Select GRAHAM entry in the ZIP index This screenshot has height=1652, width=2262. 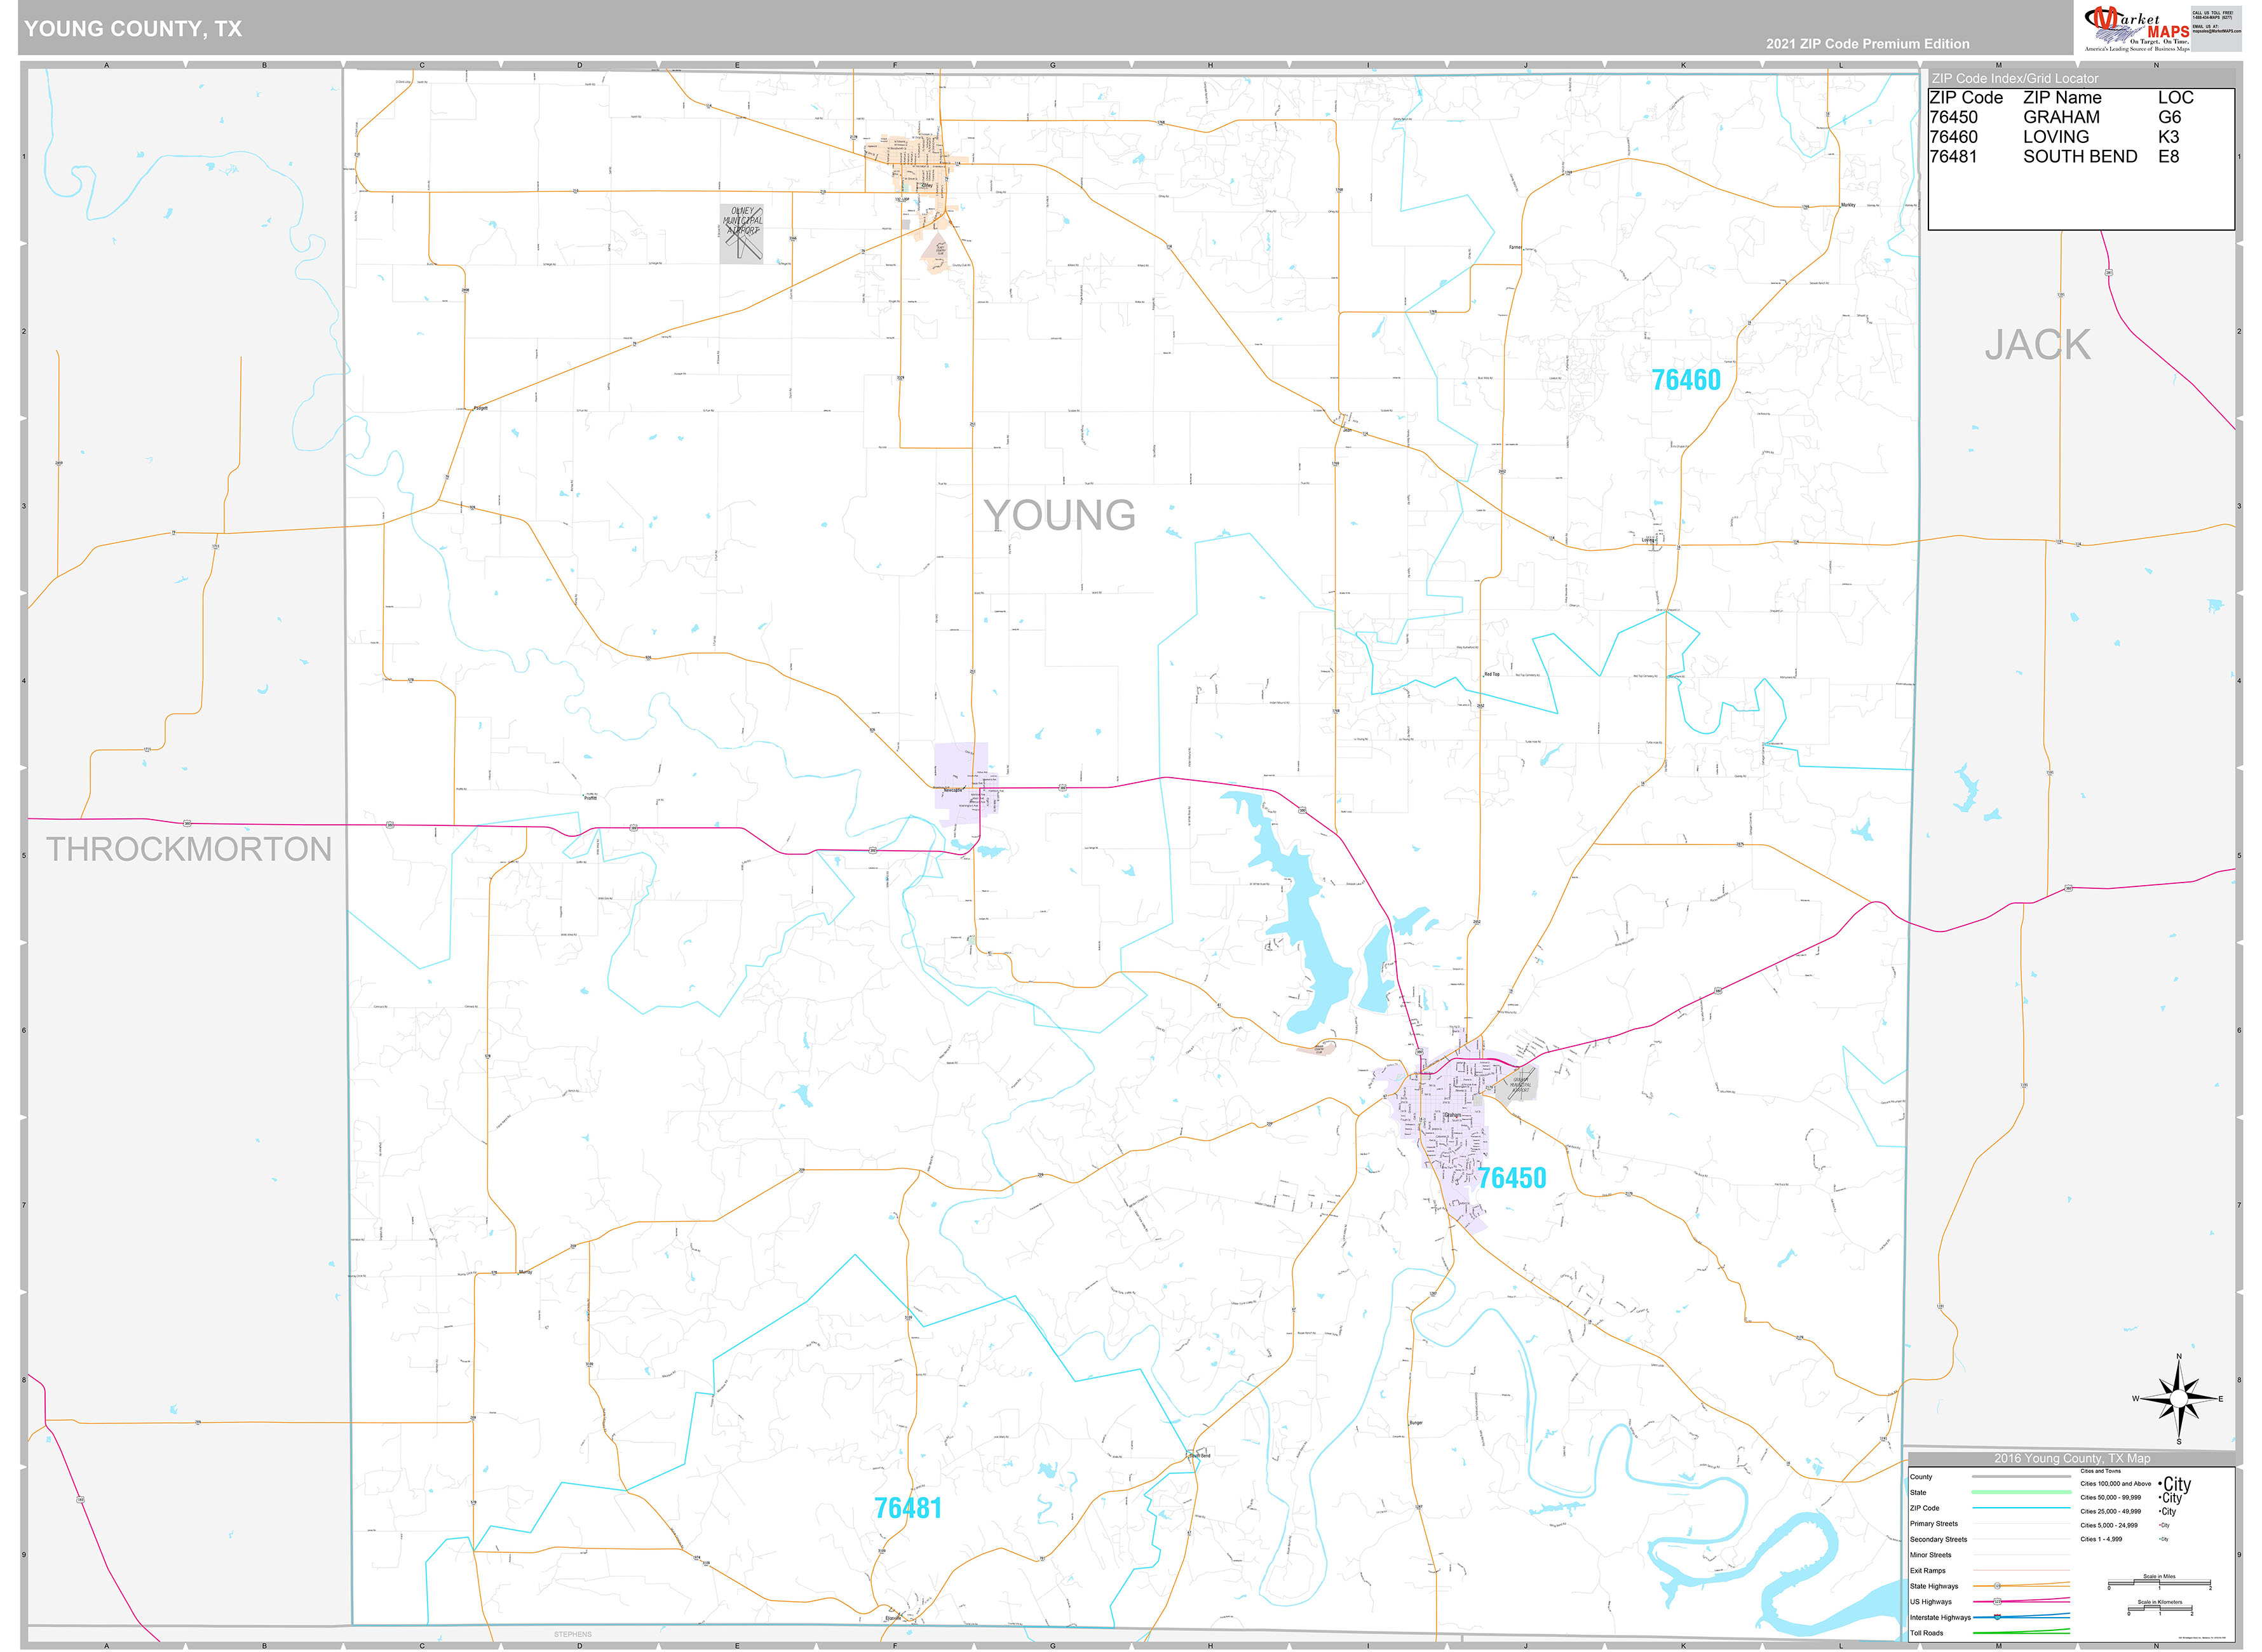(2062, 117)
